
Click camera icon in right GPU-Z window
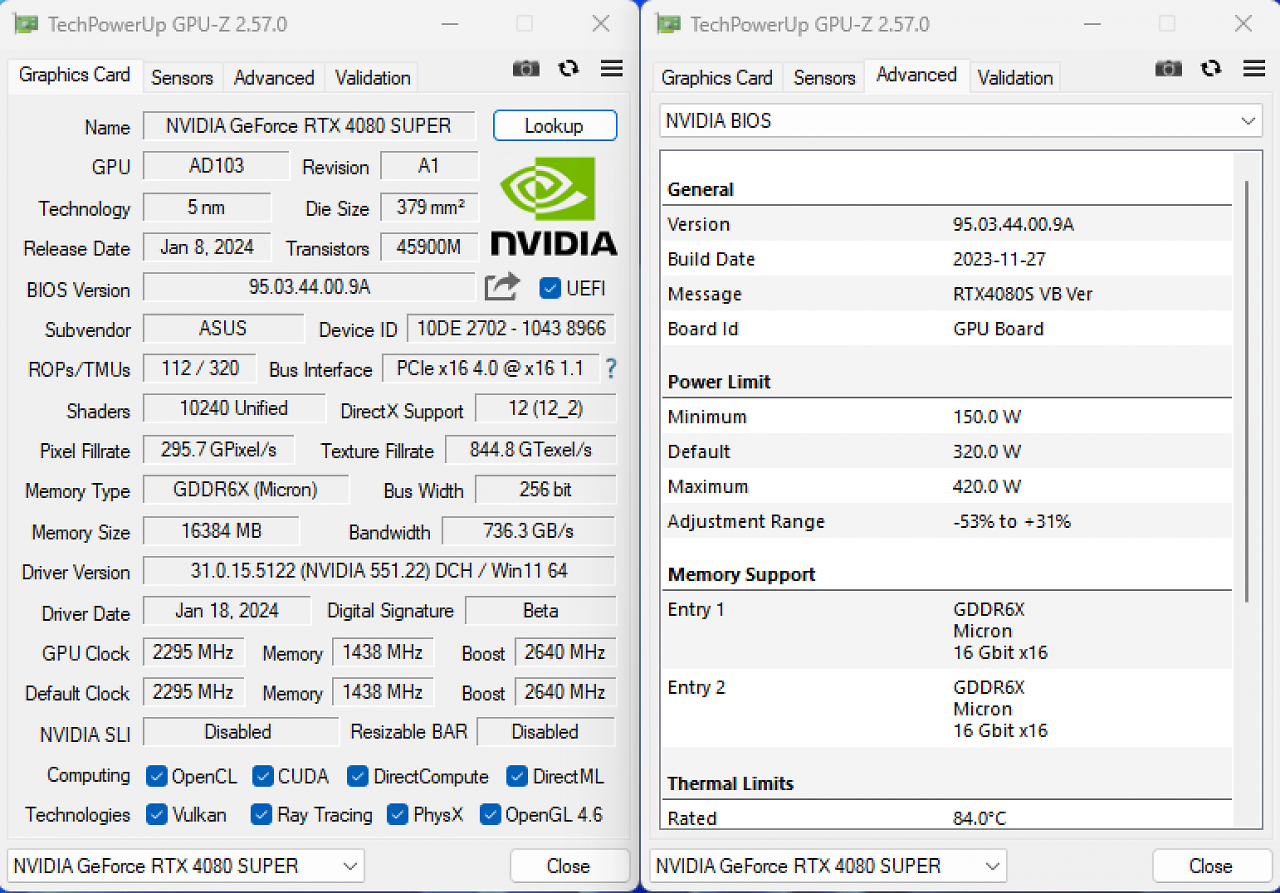pos(1168,68)
